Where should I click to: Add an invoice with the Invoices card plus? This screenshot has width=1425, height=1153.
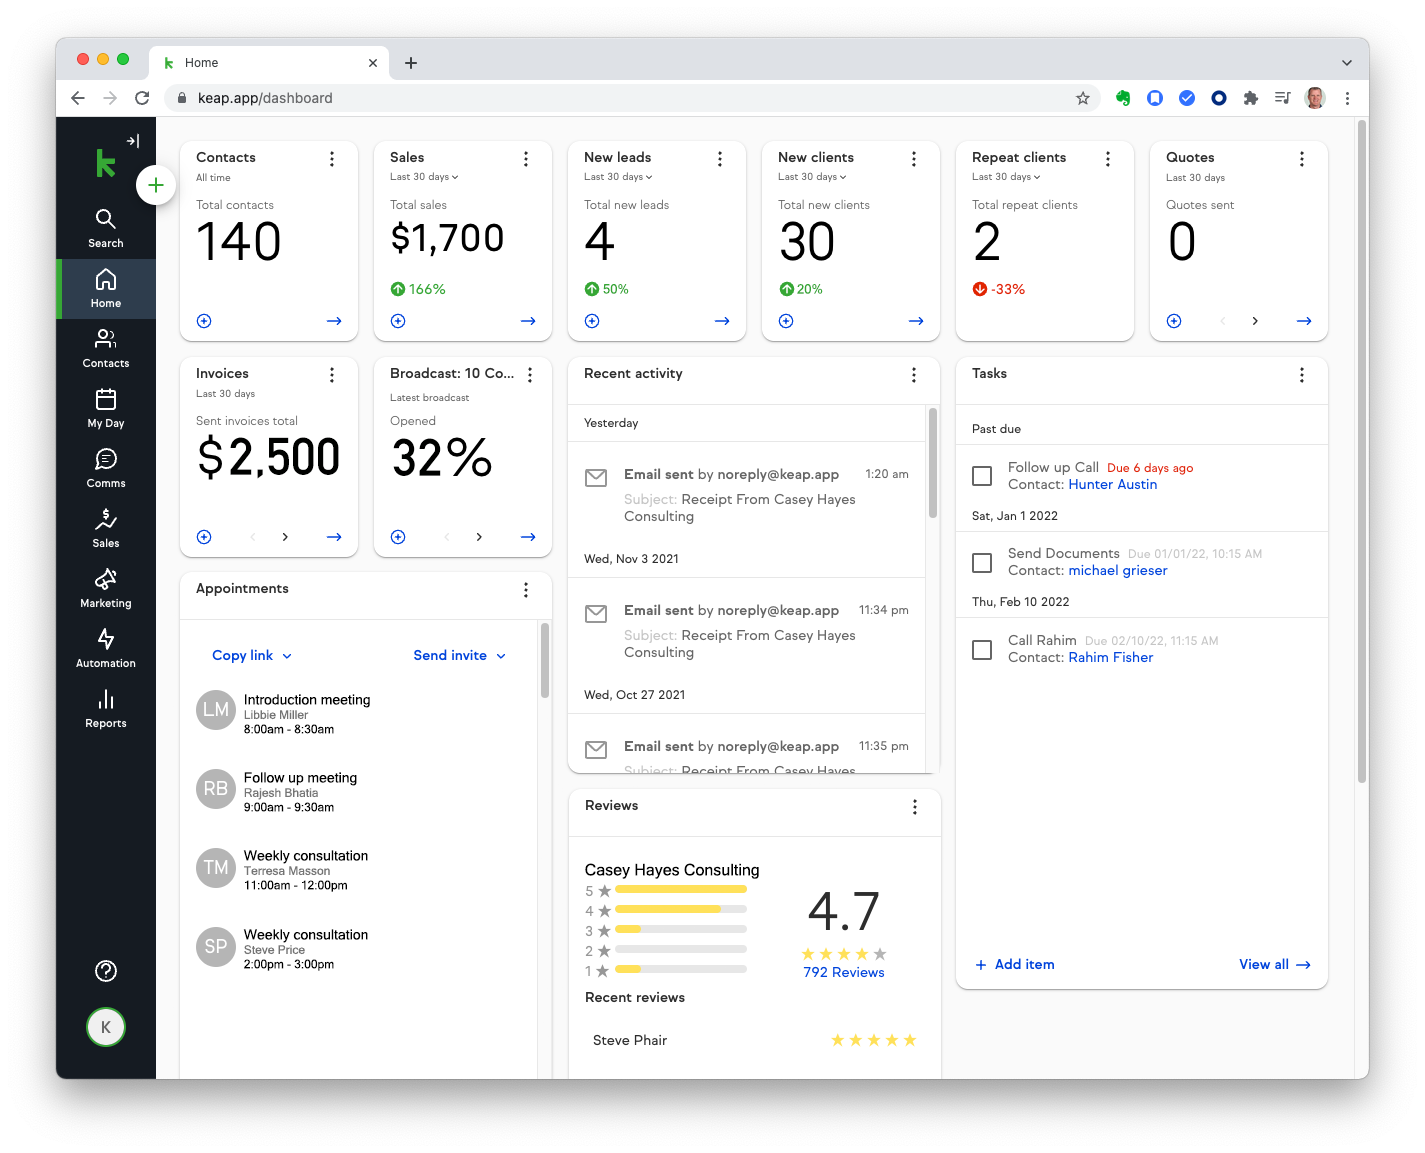pyautogui.click(x=204, y=537)
